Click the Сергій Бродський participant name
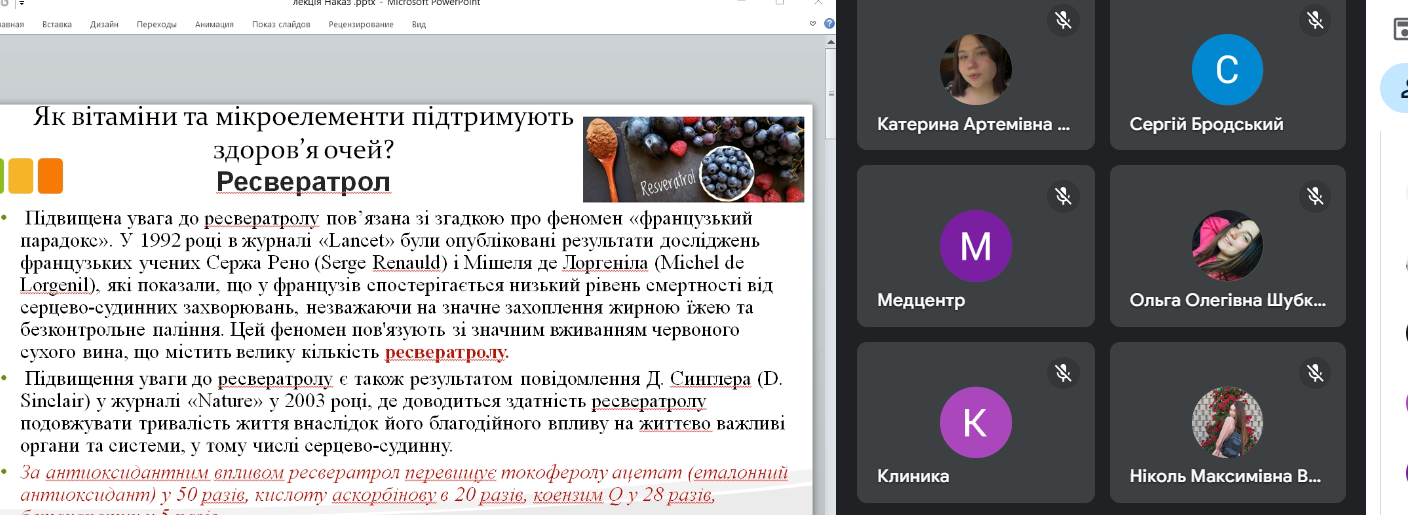1408x515 pixels. [x=1206, y=125]
